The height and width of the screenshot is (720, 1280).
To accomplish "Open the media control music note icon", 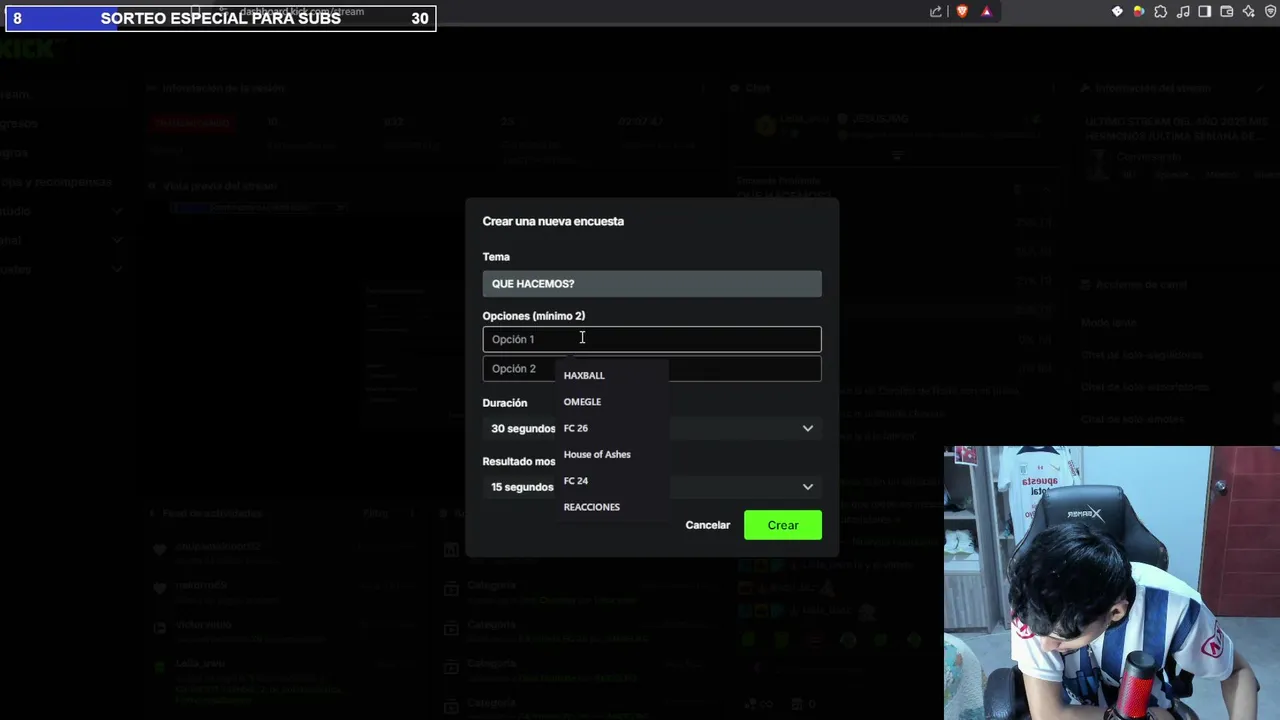I will [x=1183, y=12].
